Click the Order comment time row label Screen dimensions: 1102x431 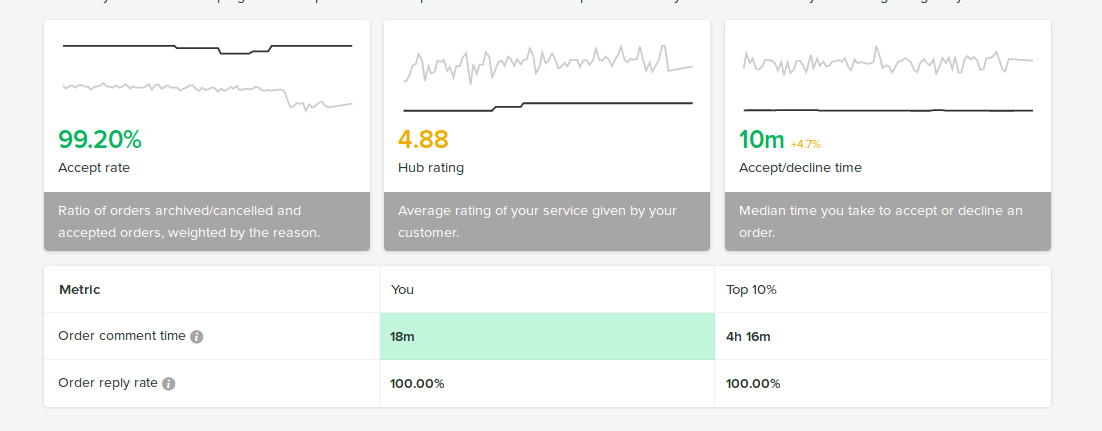(x=122, y=336)
